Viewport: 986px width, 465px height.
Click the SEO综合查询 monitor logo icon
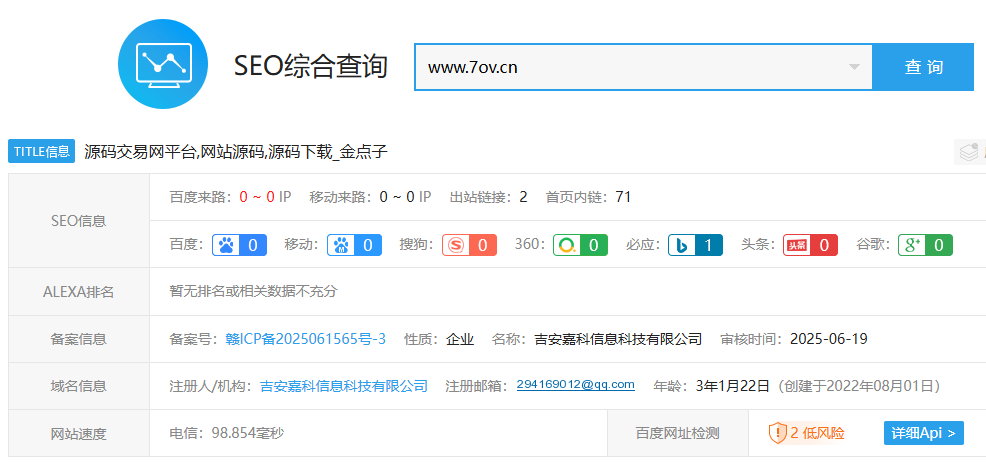(x=163, y=65)
